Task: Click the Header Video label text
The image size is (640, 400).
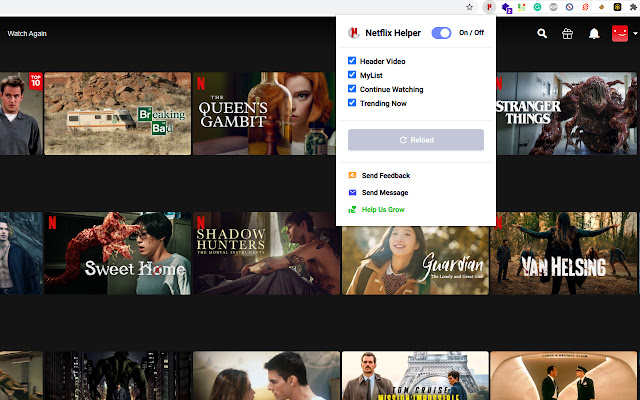Action: pyautogui.click(x=382, y=61)
